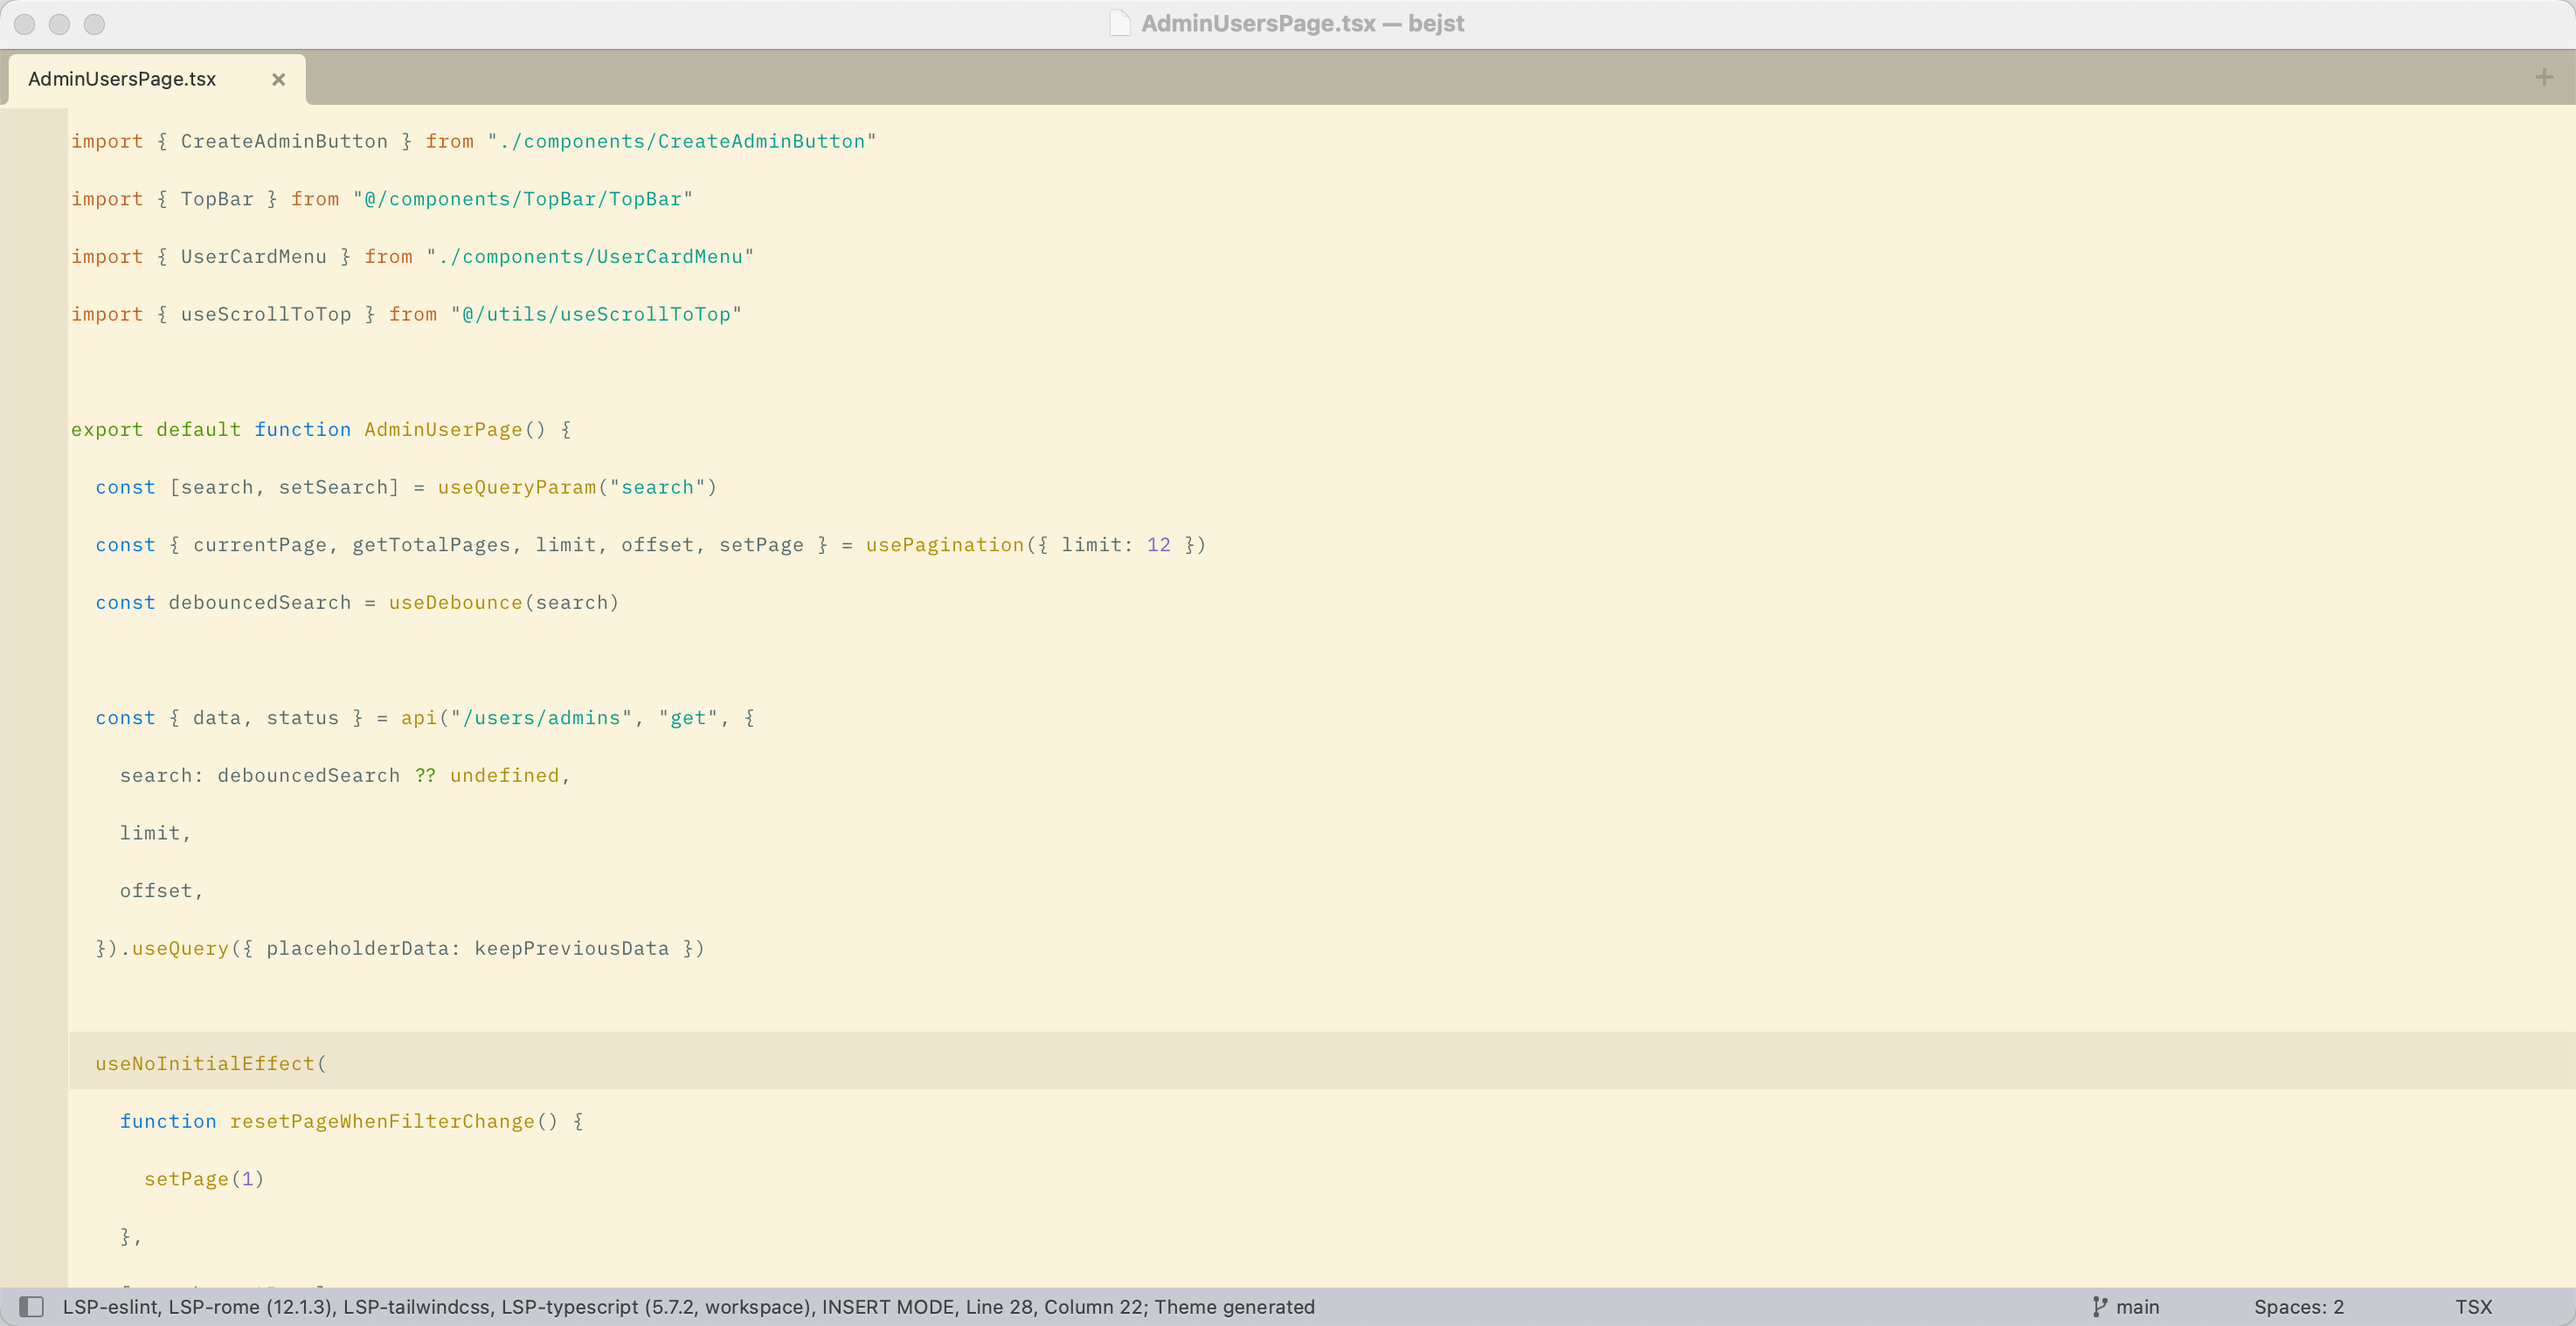
Task: Click the title AdminUsersPage.tsx — bejst
Action: pyautogui.click(x=1302, y=23)
